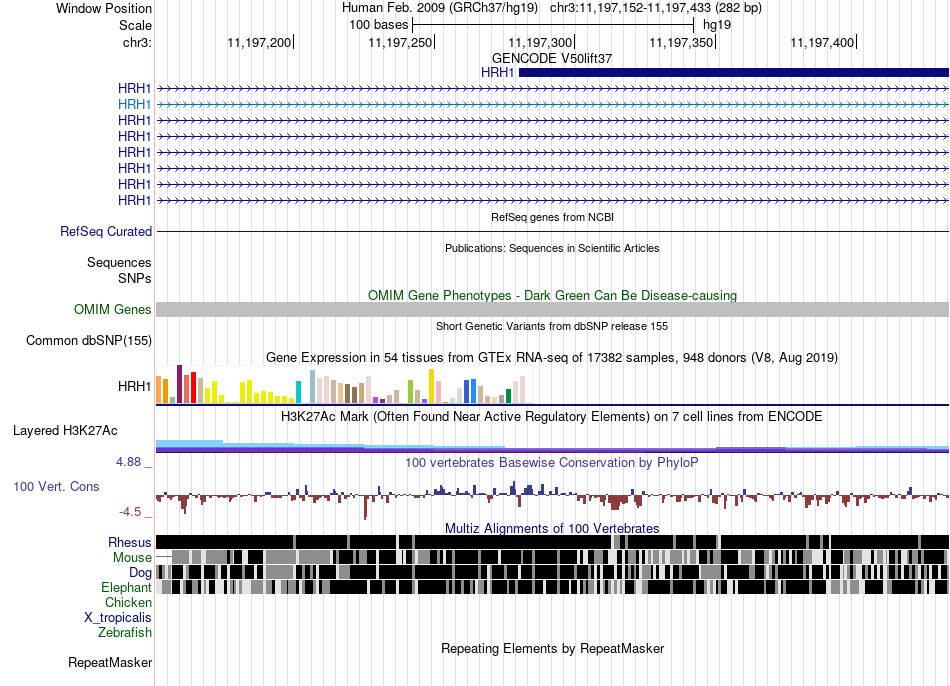Click the 'Chicken' alignment label
Viewport: 950px width, 686px height.
[x=128, y=602]
